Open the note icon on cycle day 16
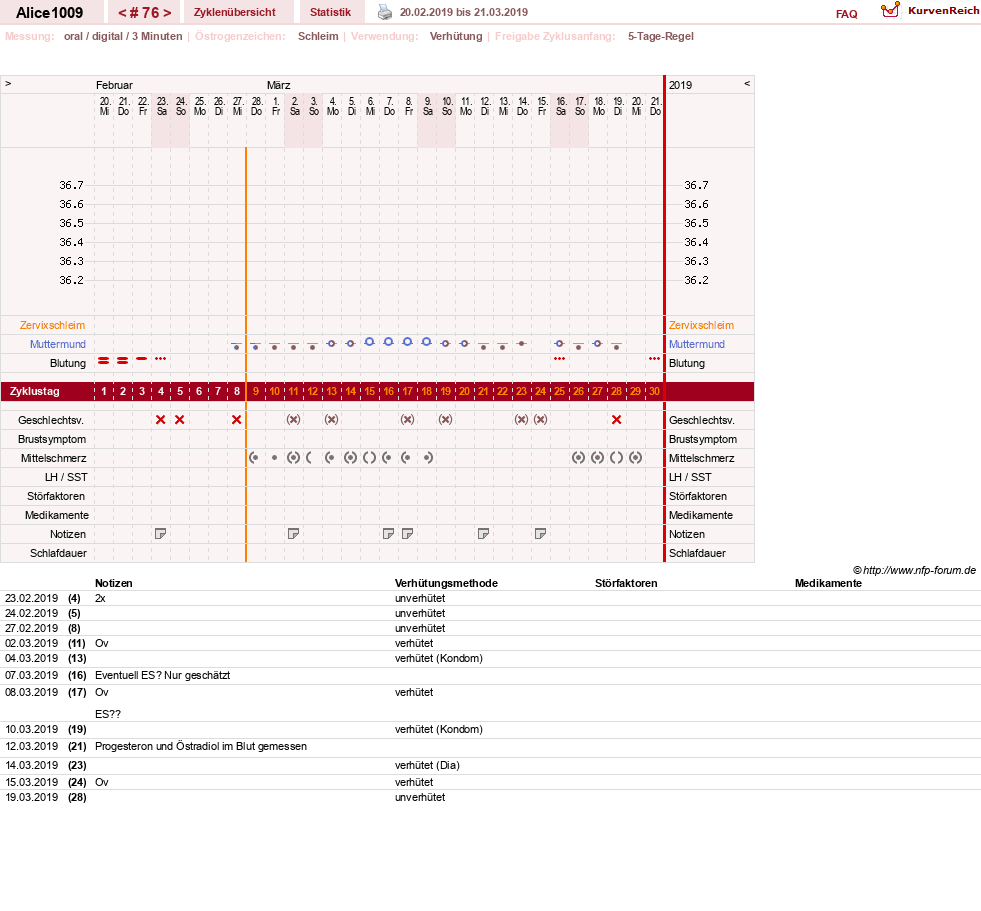The width and height of the screenshot is (981, 911). coord(389,534)
